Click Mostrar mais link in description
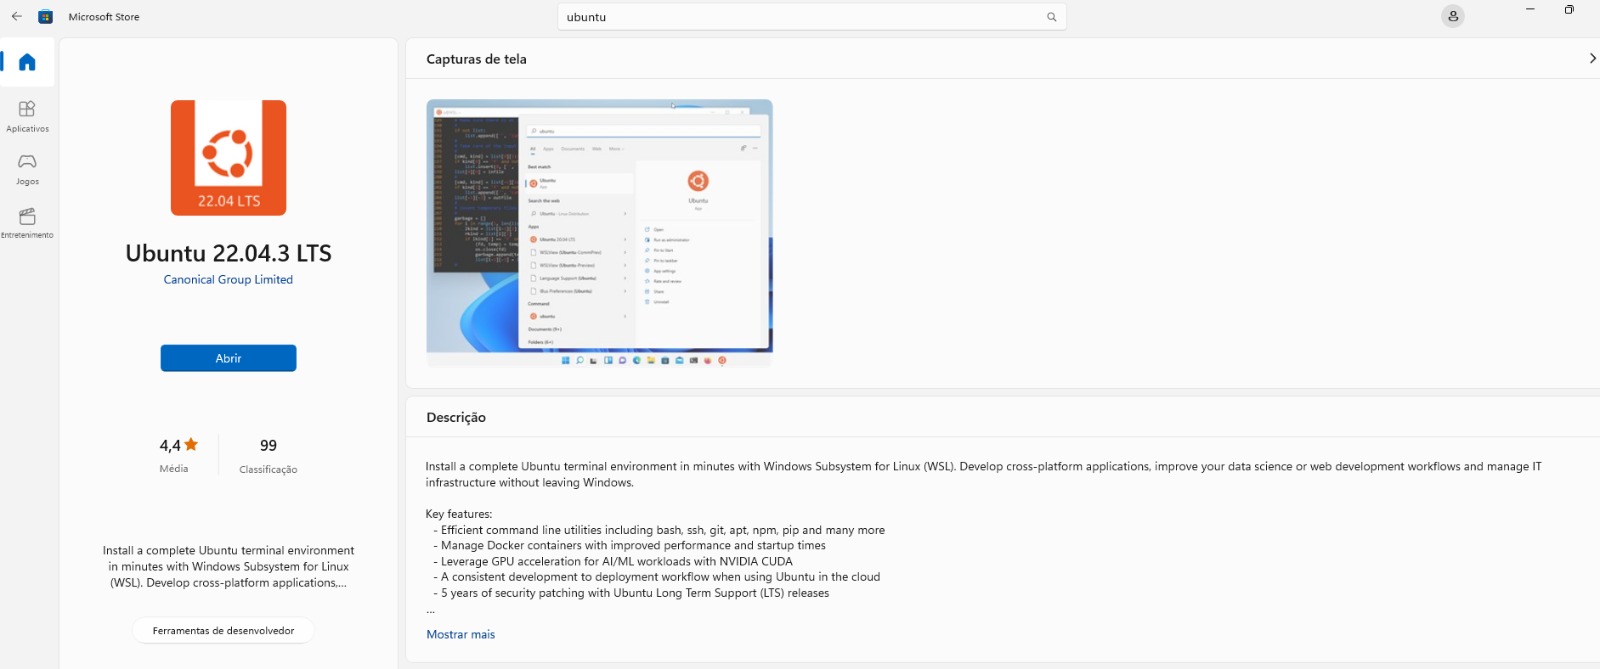This screenshot has height=669, width=1600. click(460, 634)
